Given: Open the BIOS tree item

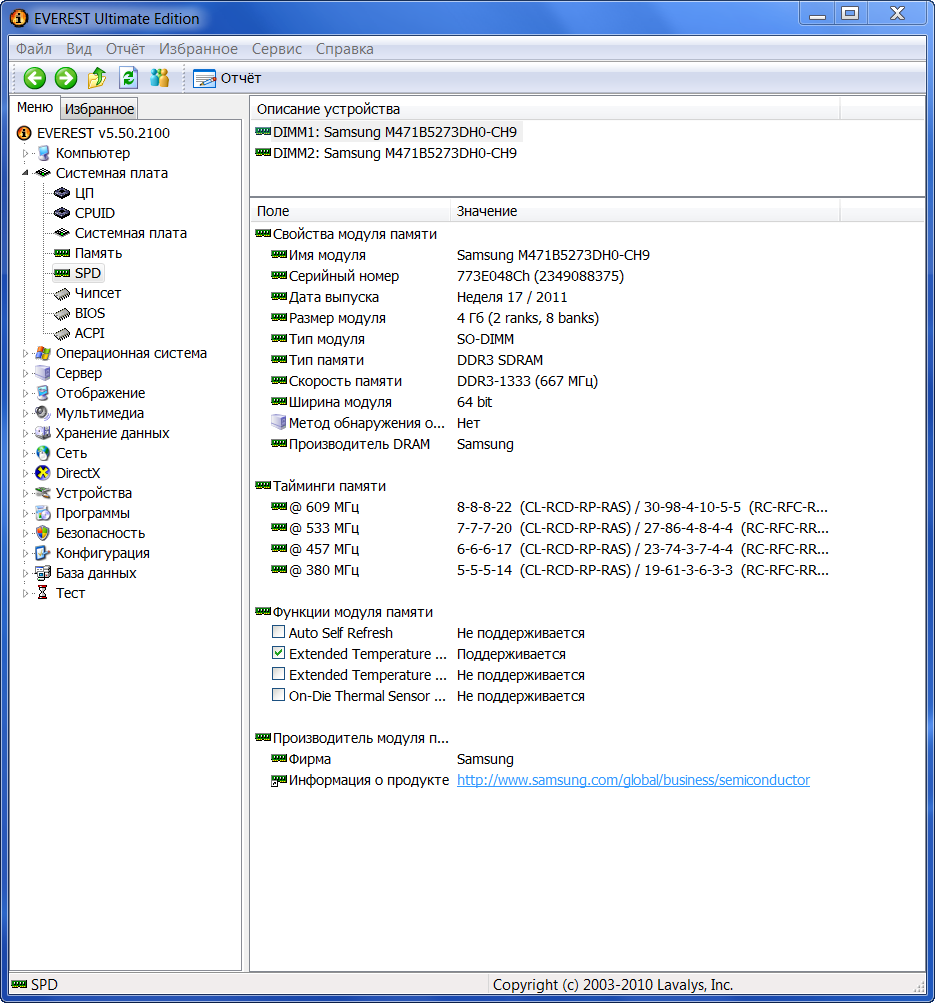Looking at the screenshot, I should click(x=90, y=313).
